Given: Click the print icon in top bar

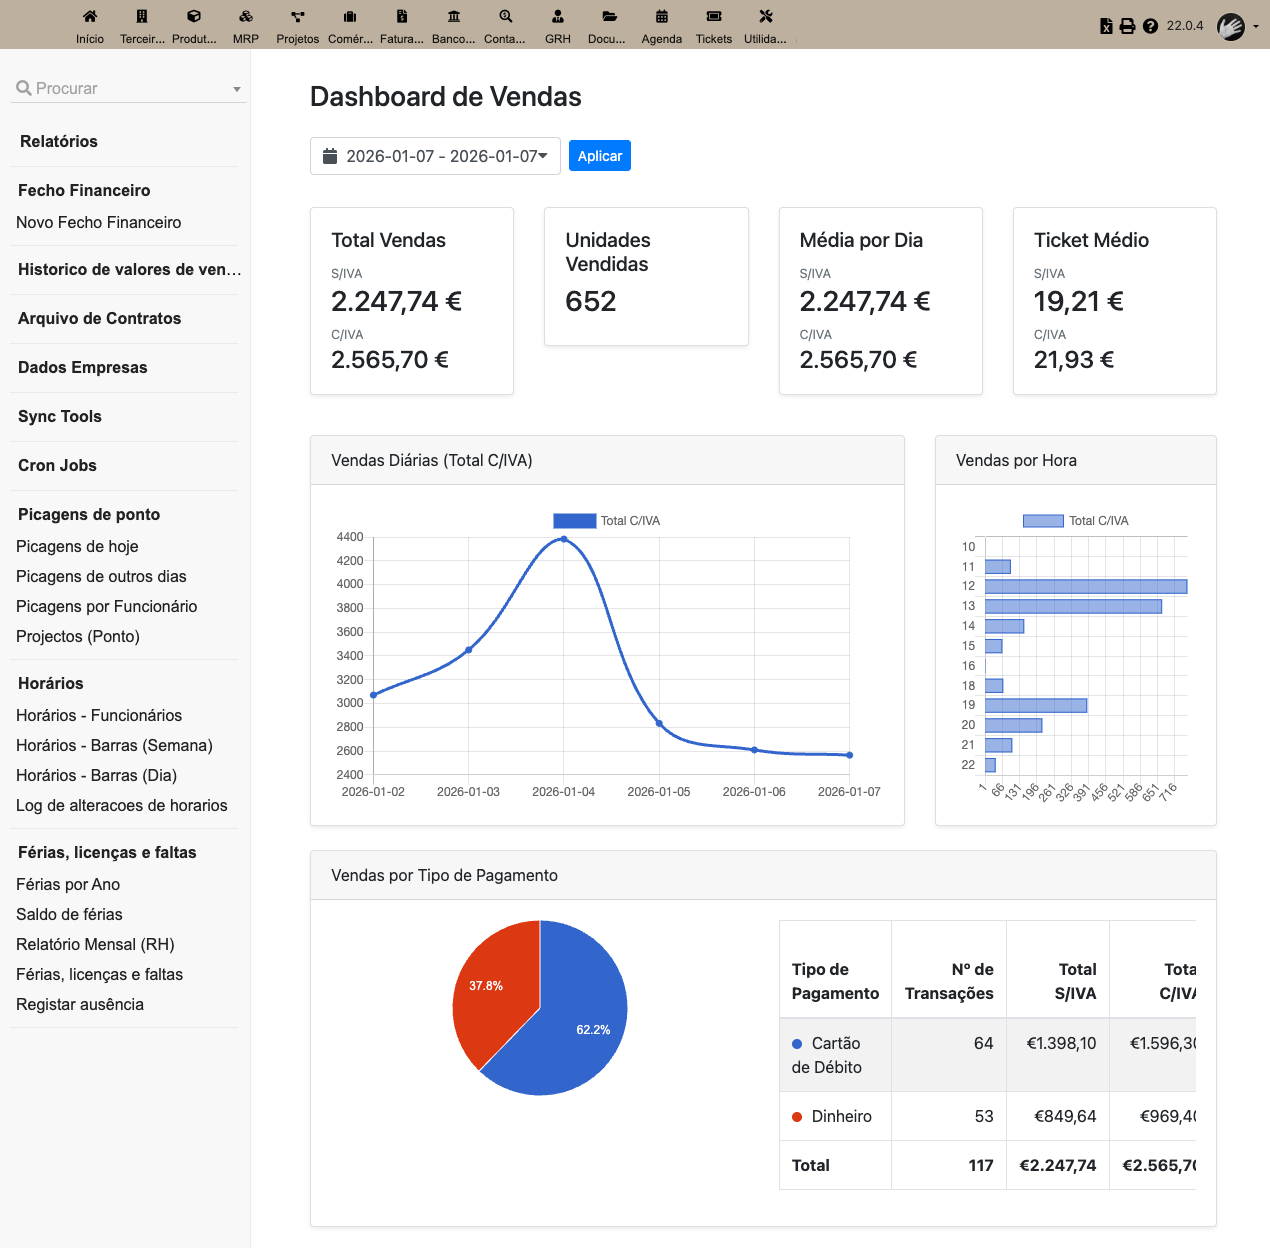Looking at the screenshot, I should tap(1127, 26).
